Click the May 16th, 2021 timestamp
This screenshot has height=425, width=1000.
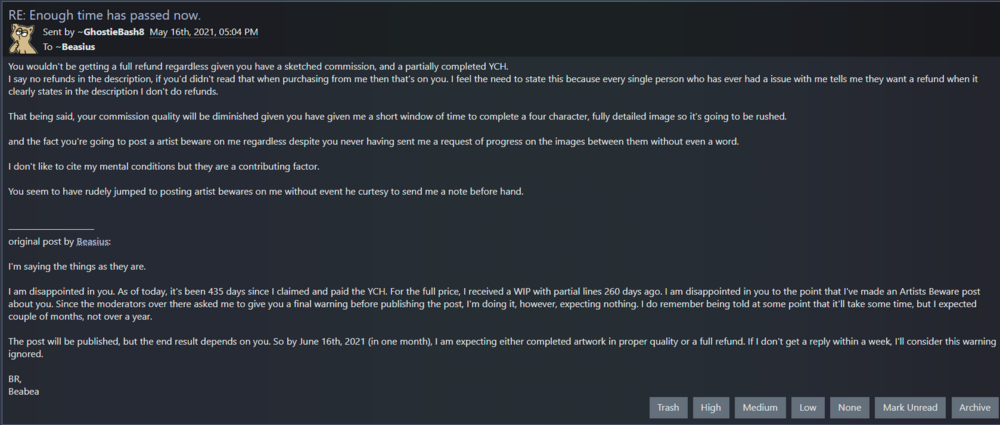coord(203,32)
